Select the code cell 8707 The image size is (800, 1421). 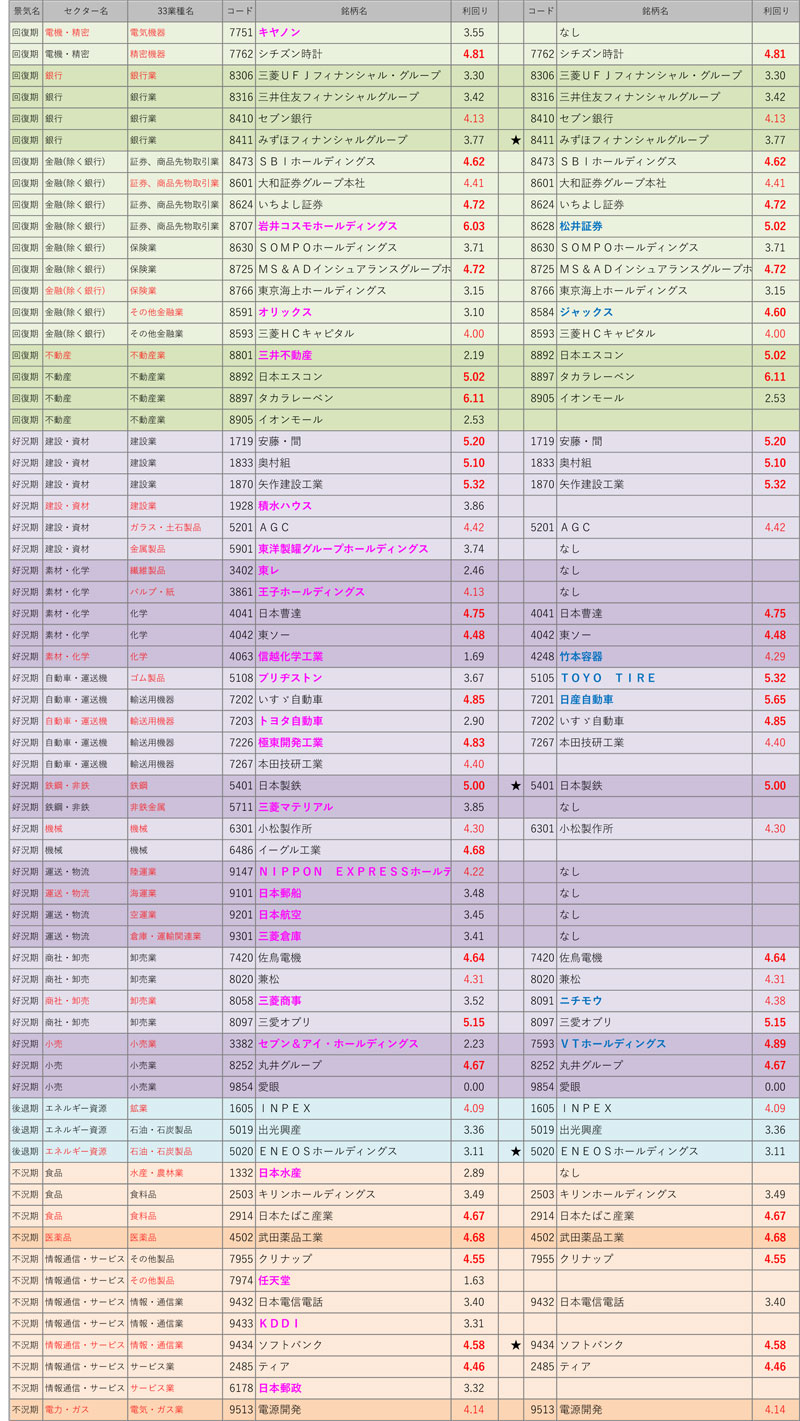tap(240, 226)
